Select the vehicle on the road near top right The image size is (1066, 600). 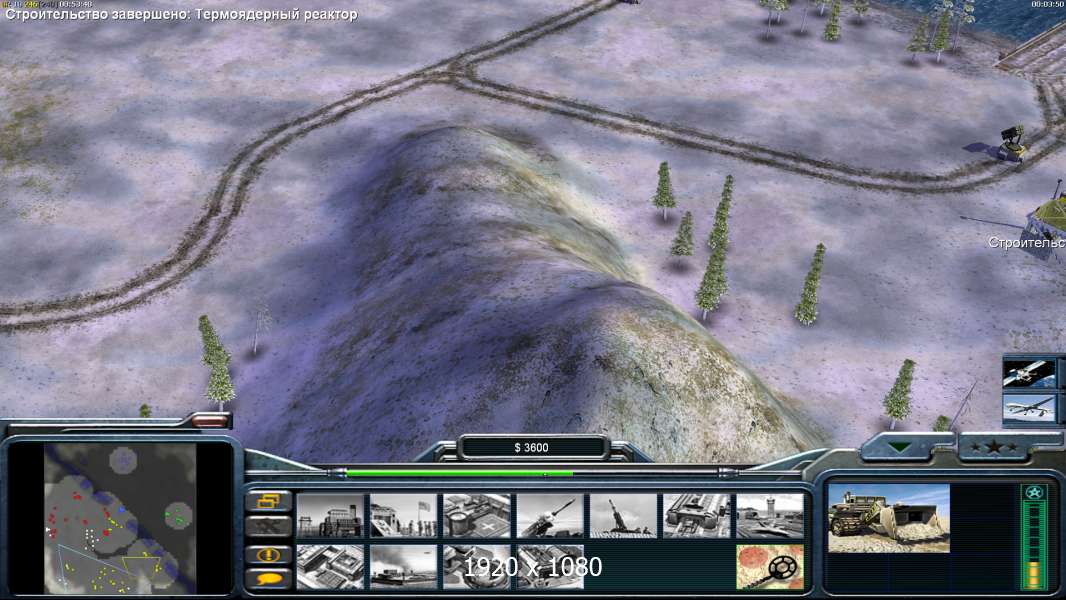(x=1010, y=143)
